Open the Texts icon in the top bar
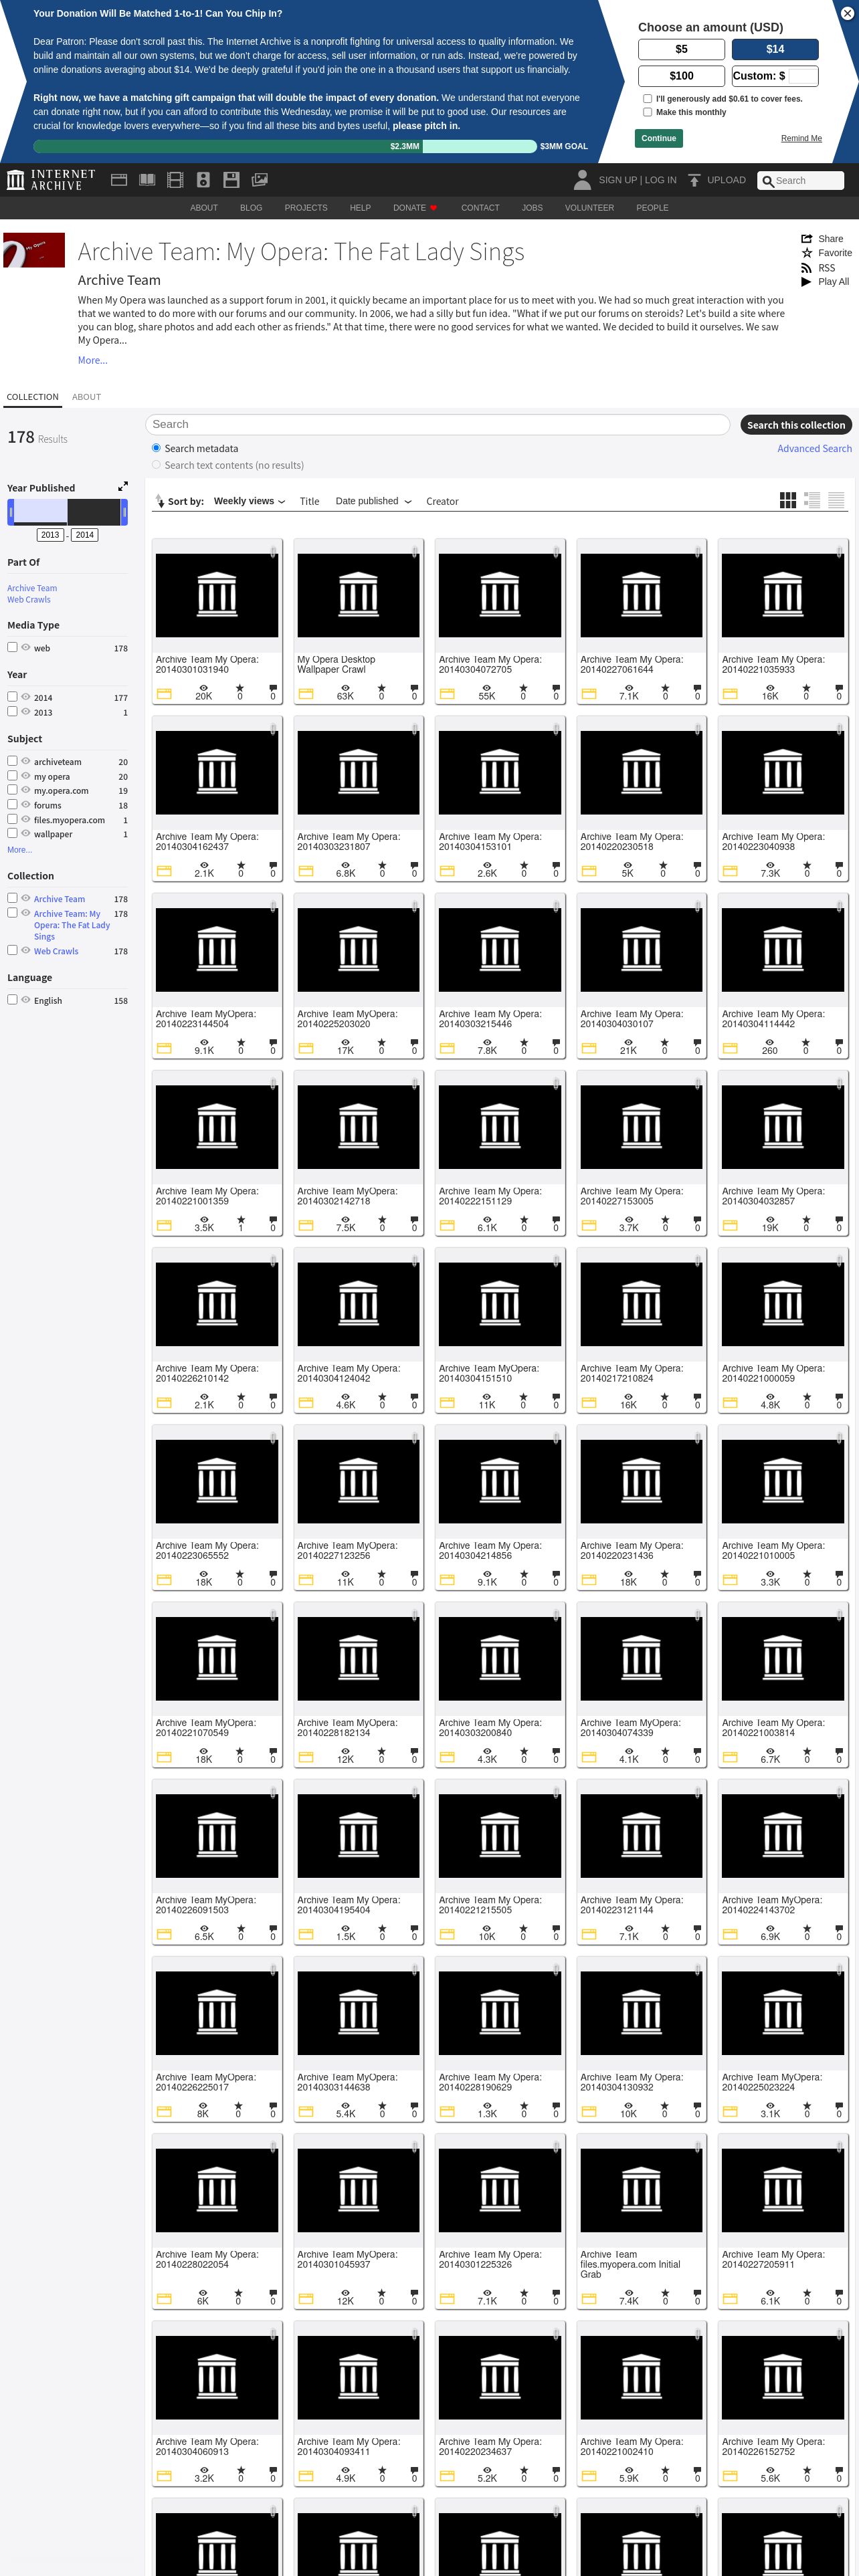Screen dimensions: 859x2576 [x=147, y=180]
